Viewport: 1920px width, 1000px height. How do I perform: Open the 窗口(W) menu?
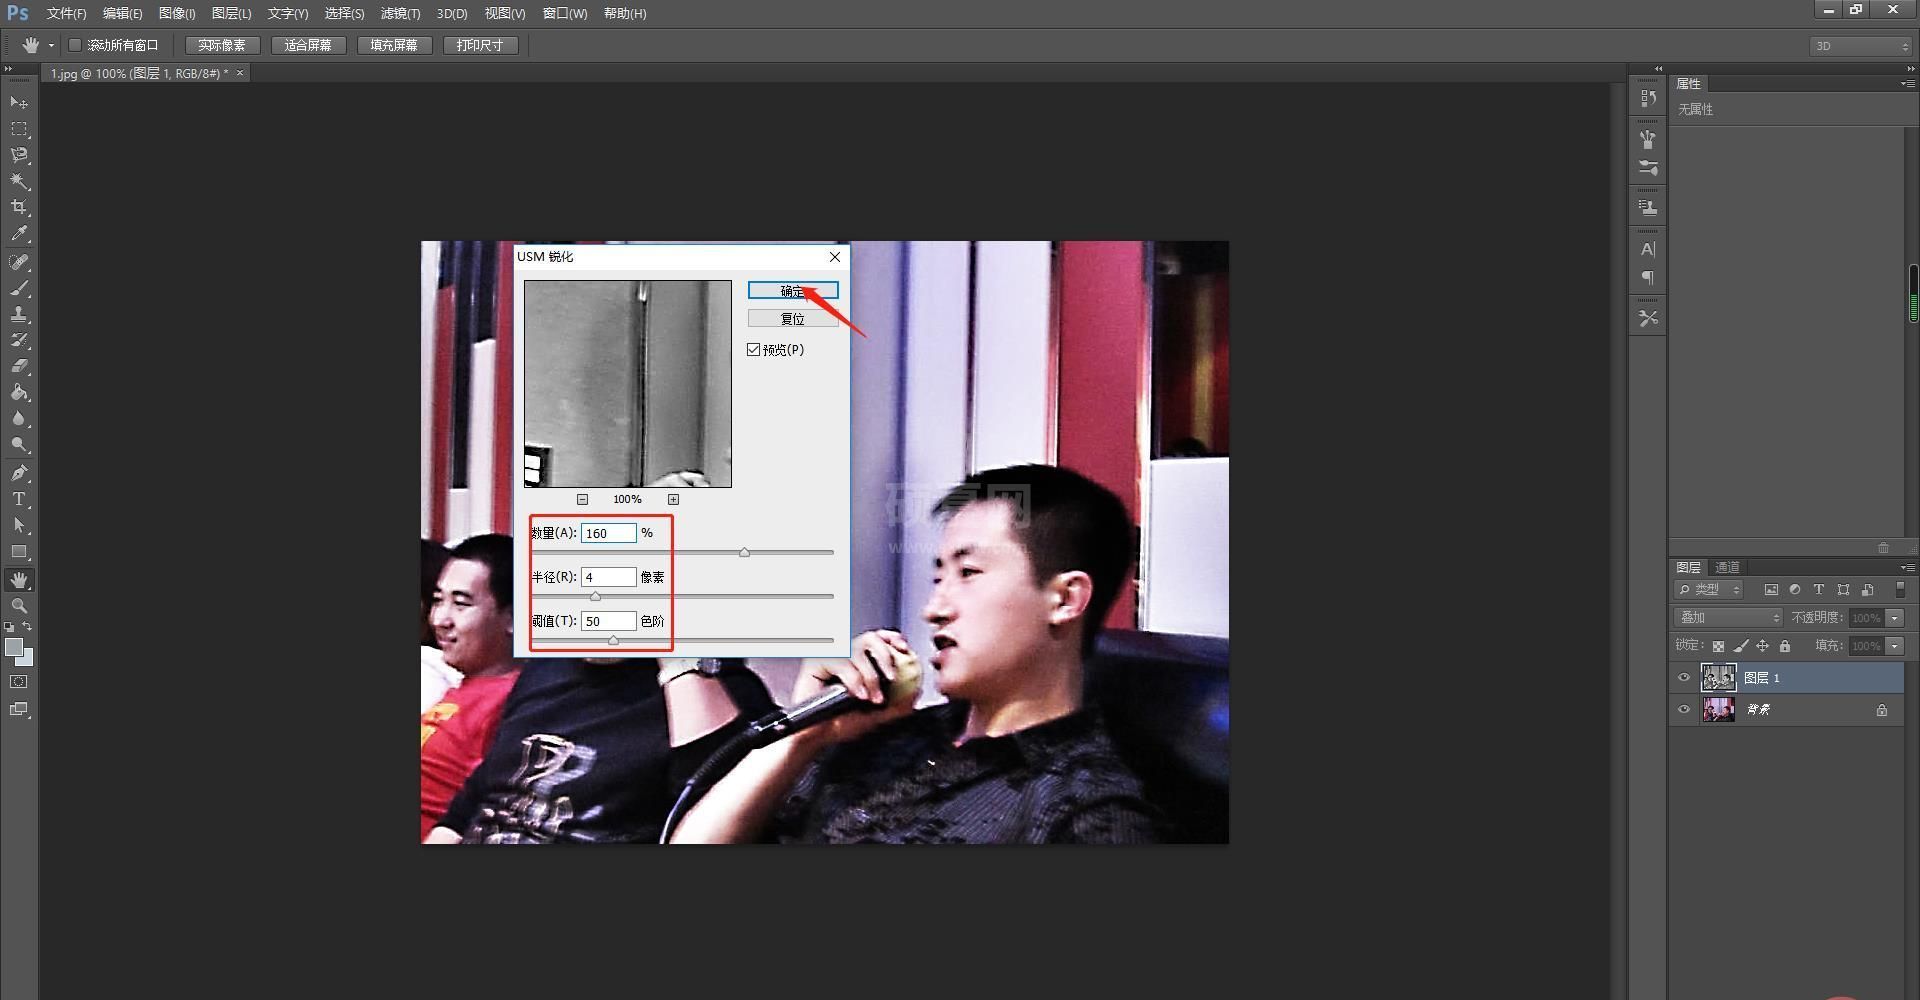(565, 13)
